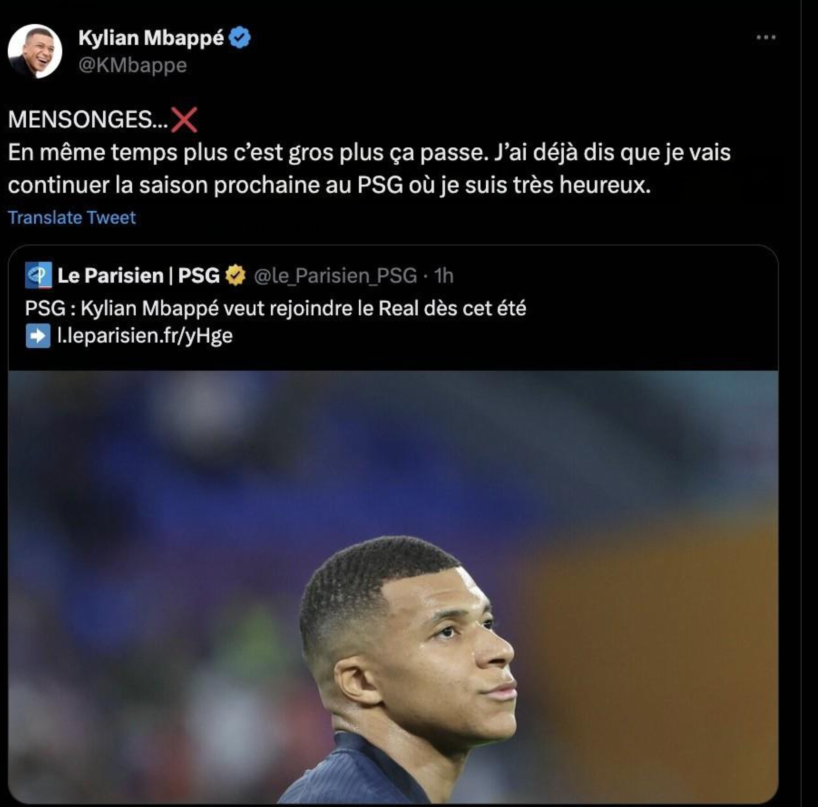
Task: Click the Translate Tweet link
Action: pyautogui.click(x=71, y=217)
